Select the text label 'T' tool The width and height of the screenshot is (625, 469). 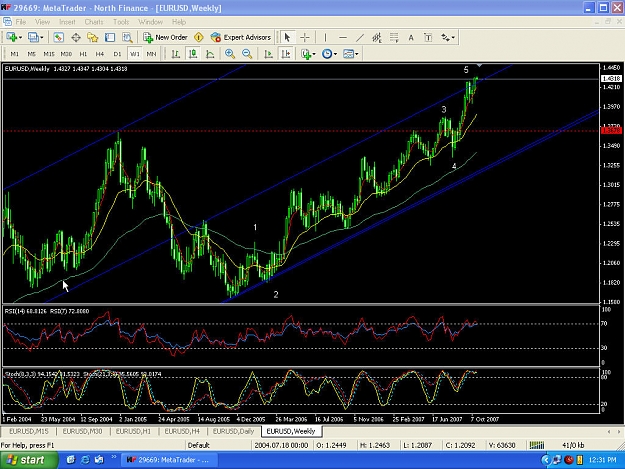pyautogui.click(x=428, y=37)
